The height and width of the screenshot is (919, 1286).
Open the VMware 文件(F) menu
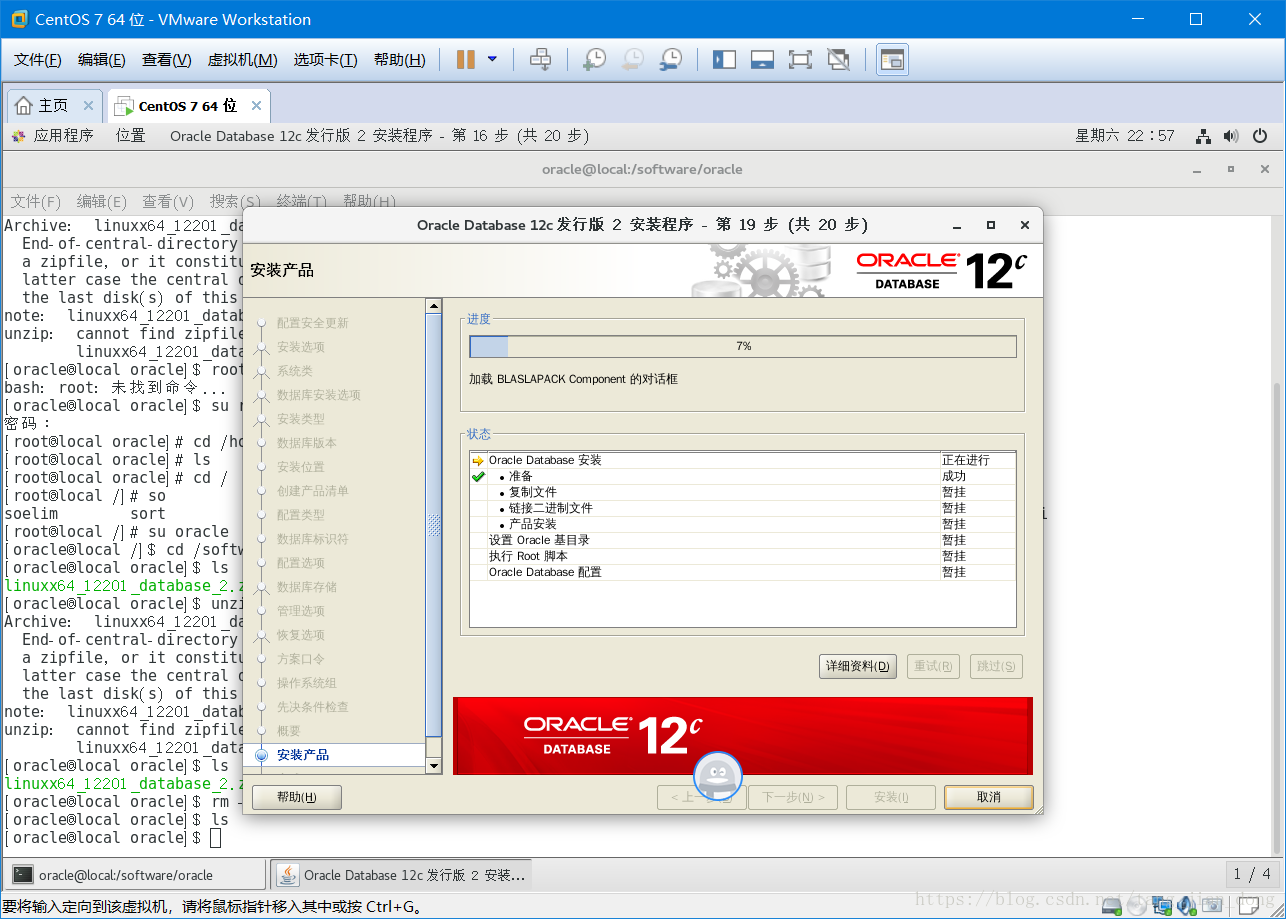pos(38,60)
